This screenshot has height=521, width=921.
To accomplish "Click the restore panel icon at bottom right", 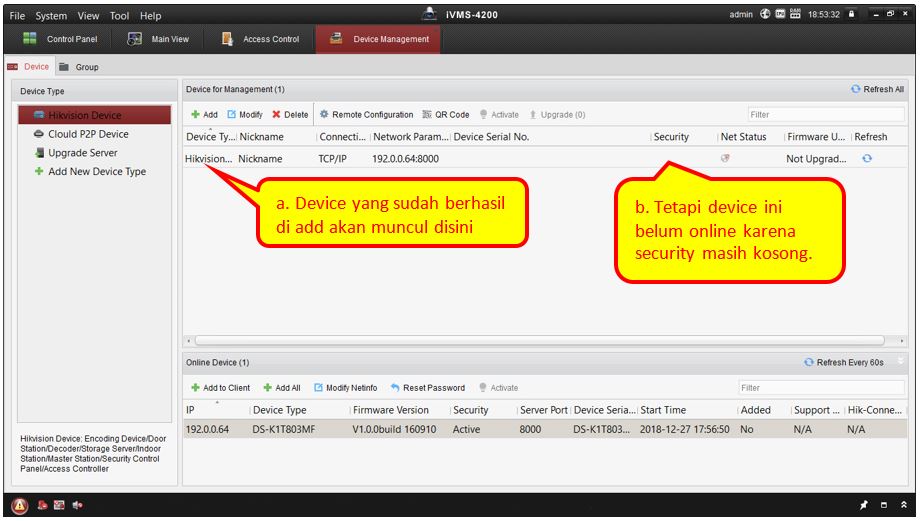I will coord(883,505).
